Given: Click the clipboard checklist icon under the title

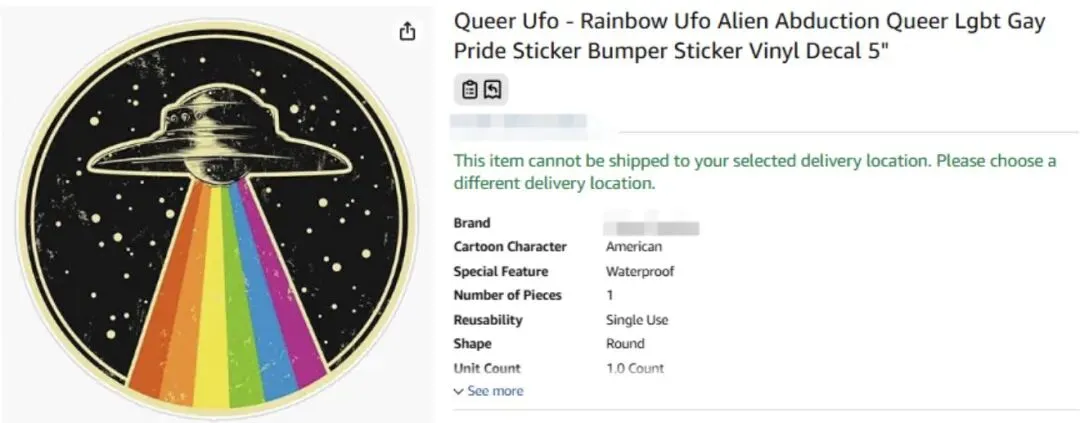Looking at the screenshot, I should [469, 90].
